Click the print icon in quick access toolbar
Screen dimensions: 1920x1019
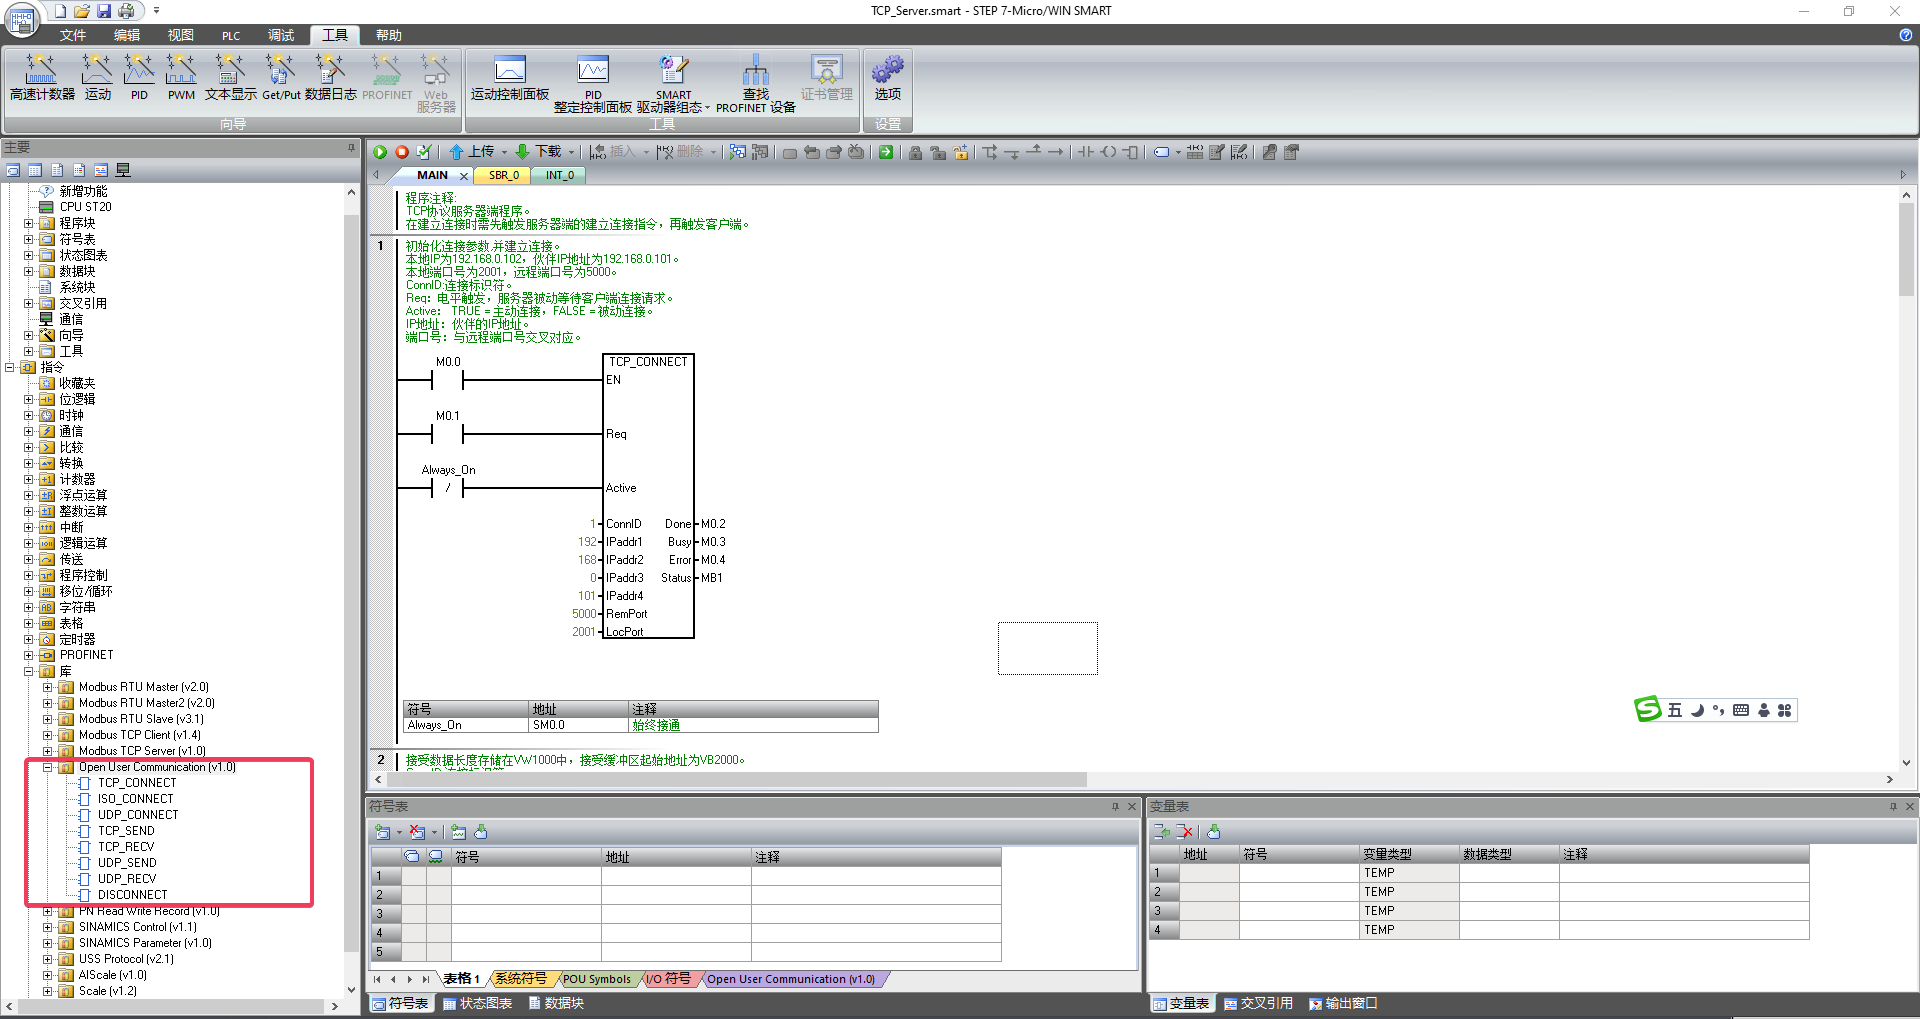(126, 11)
